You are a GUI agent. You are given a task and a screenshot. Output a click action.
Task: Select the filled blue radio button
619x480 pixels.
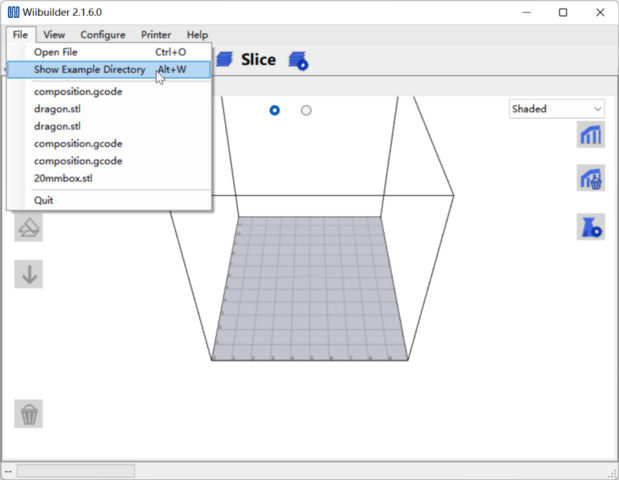pos(275,110)
